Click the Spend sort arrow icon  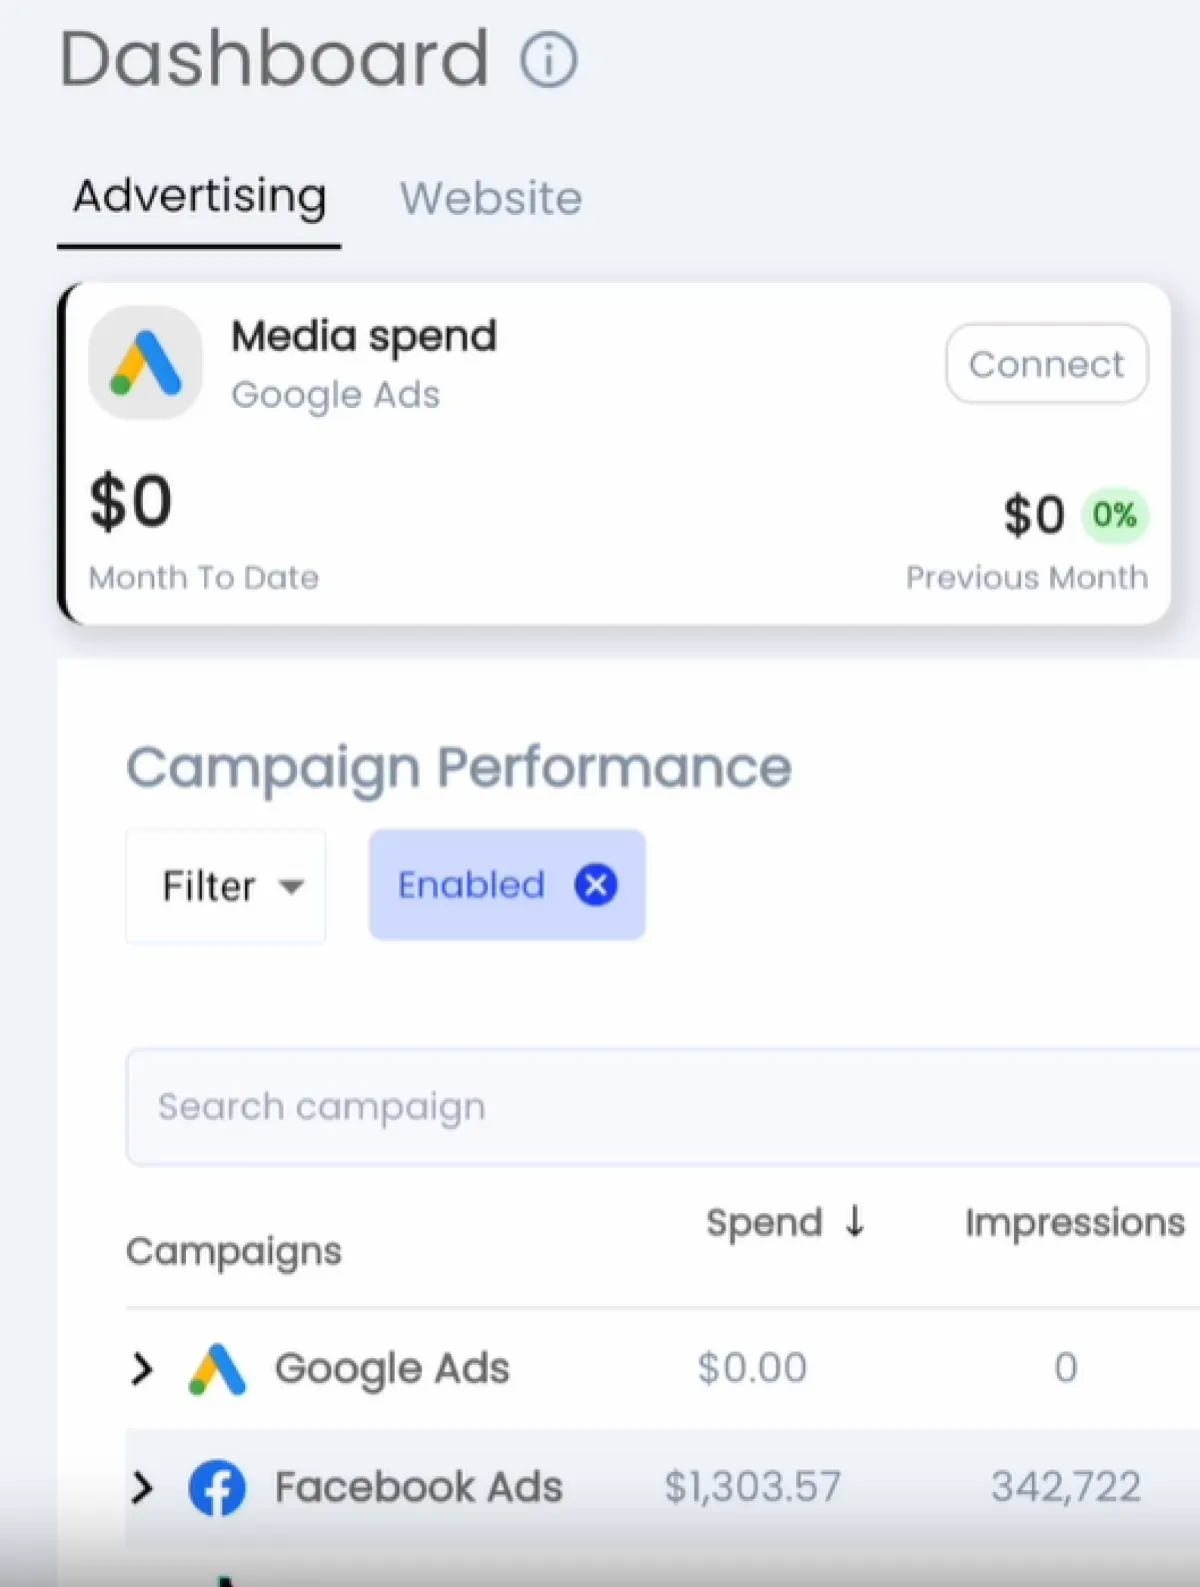pos(855,1221)
